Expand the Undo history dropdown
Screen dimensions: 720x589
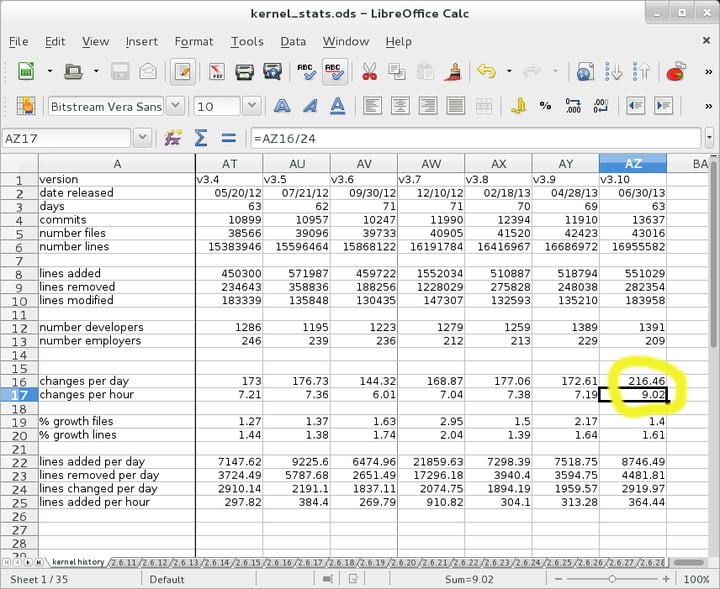tap(509, 71)
